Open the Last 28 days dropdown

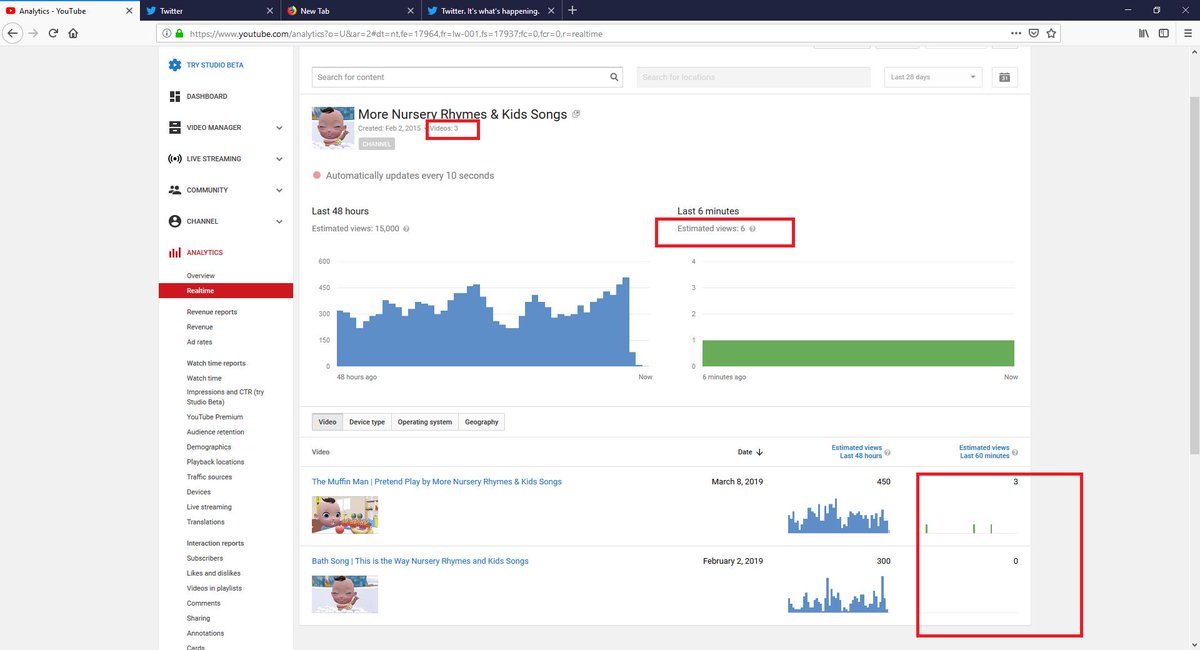pyautogui.click(x=934, y=77)
